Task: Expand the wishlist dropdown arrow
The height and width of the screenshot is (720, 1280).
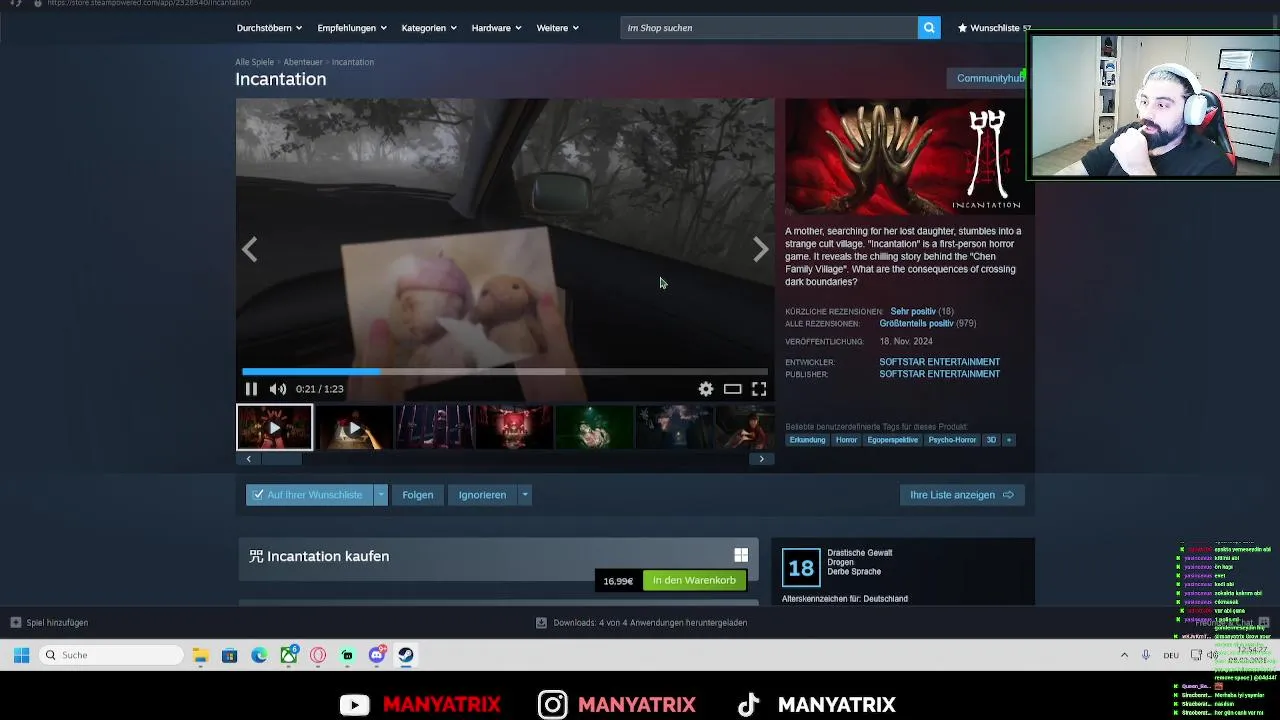Action: [381, 495]
